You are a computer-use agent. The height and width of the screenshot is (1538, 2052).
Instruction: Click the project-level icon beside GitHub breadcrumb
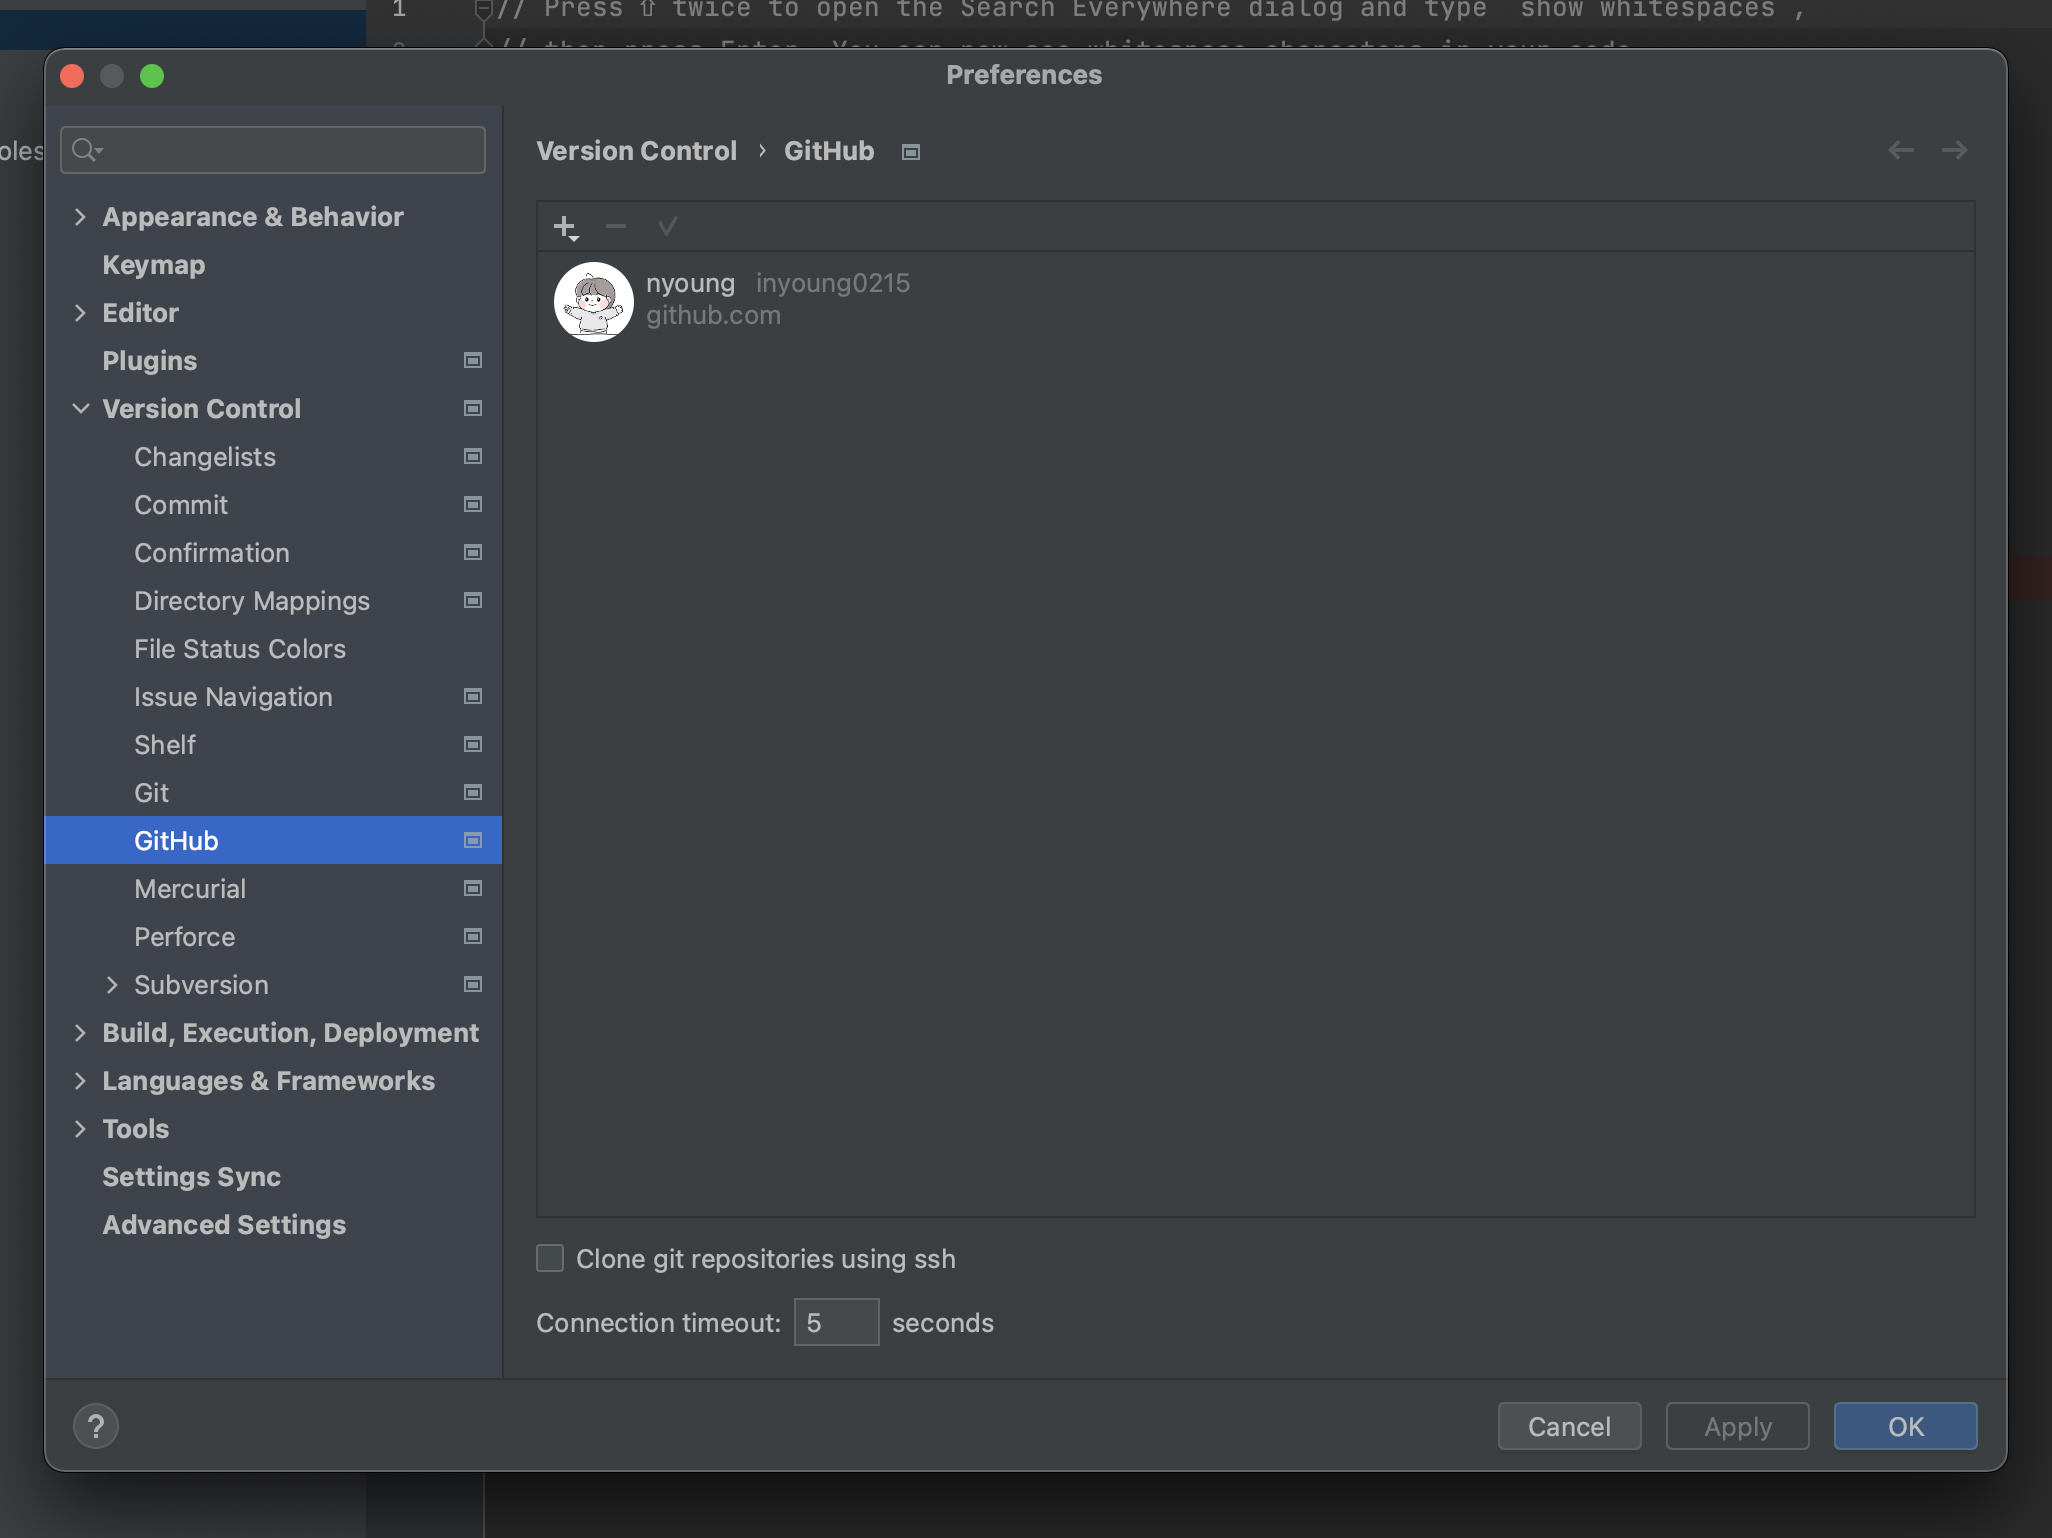click(x=911, y=152)
